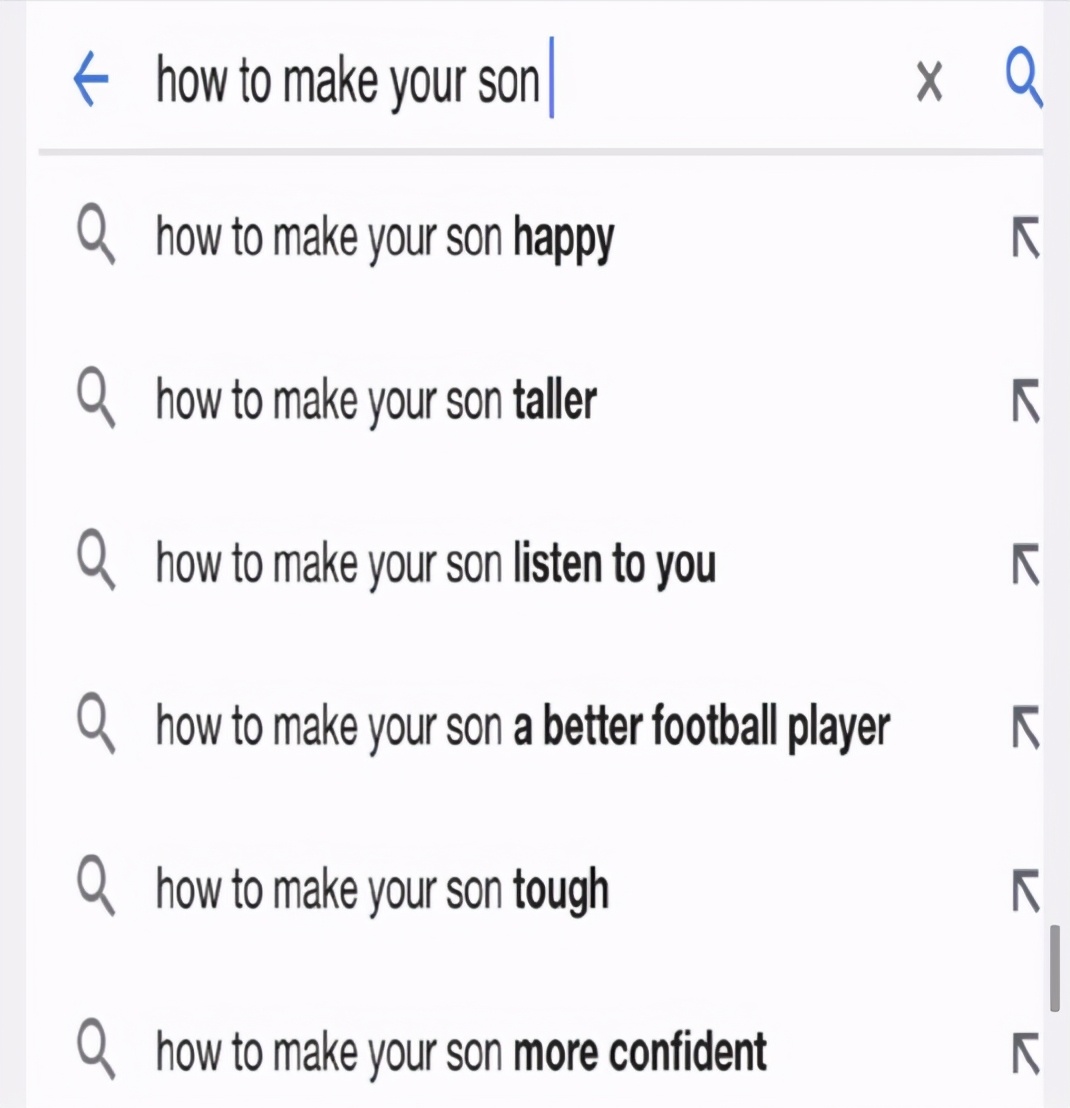Click the fill-in arrow beside "happy" suggestion
The image size is (1070, 1108).
pos(1025,240)
